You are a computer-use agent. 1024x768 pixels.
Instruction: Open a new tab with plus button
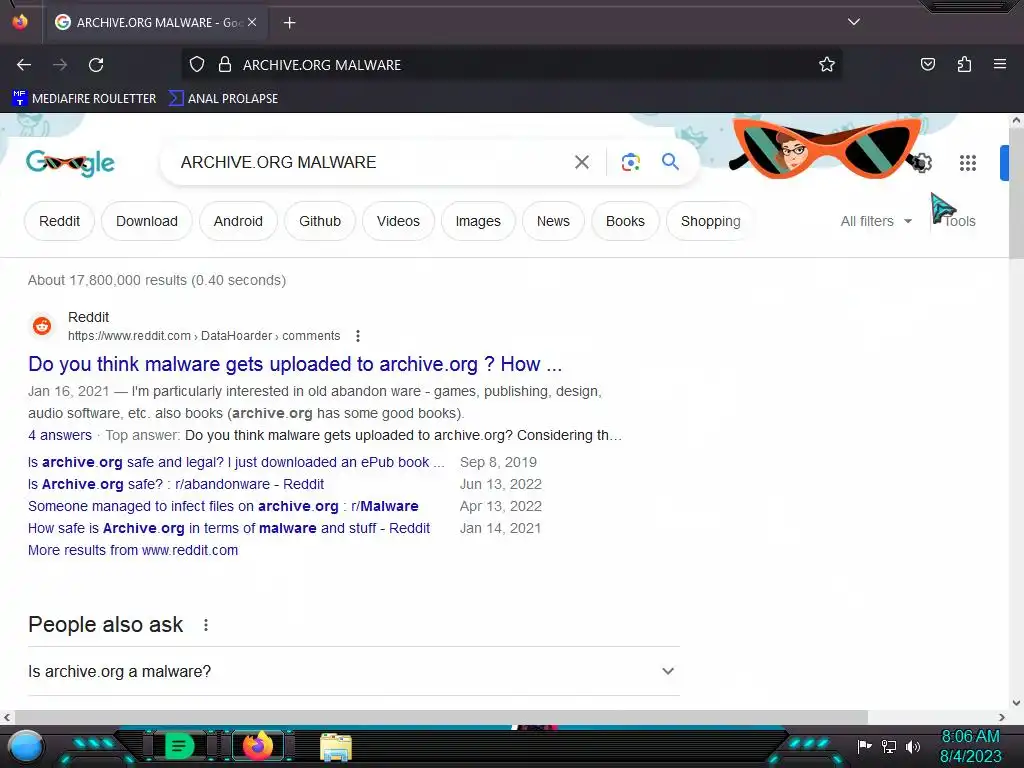pos(289,23)
